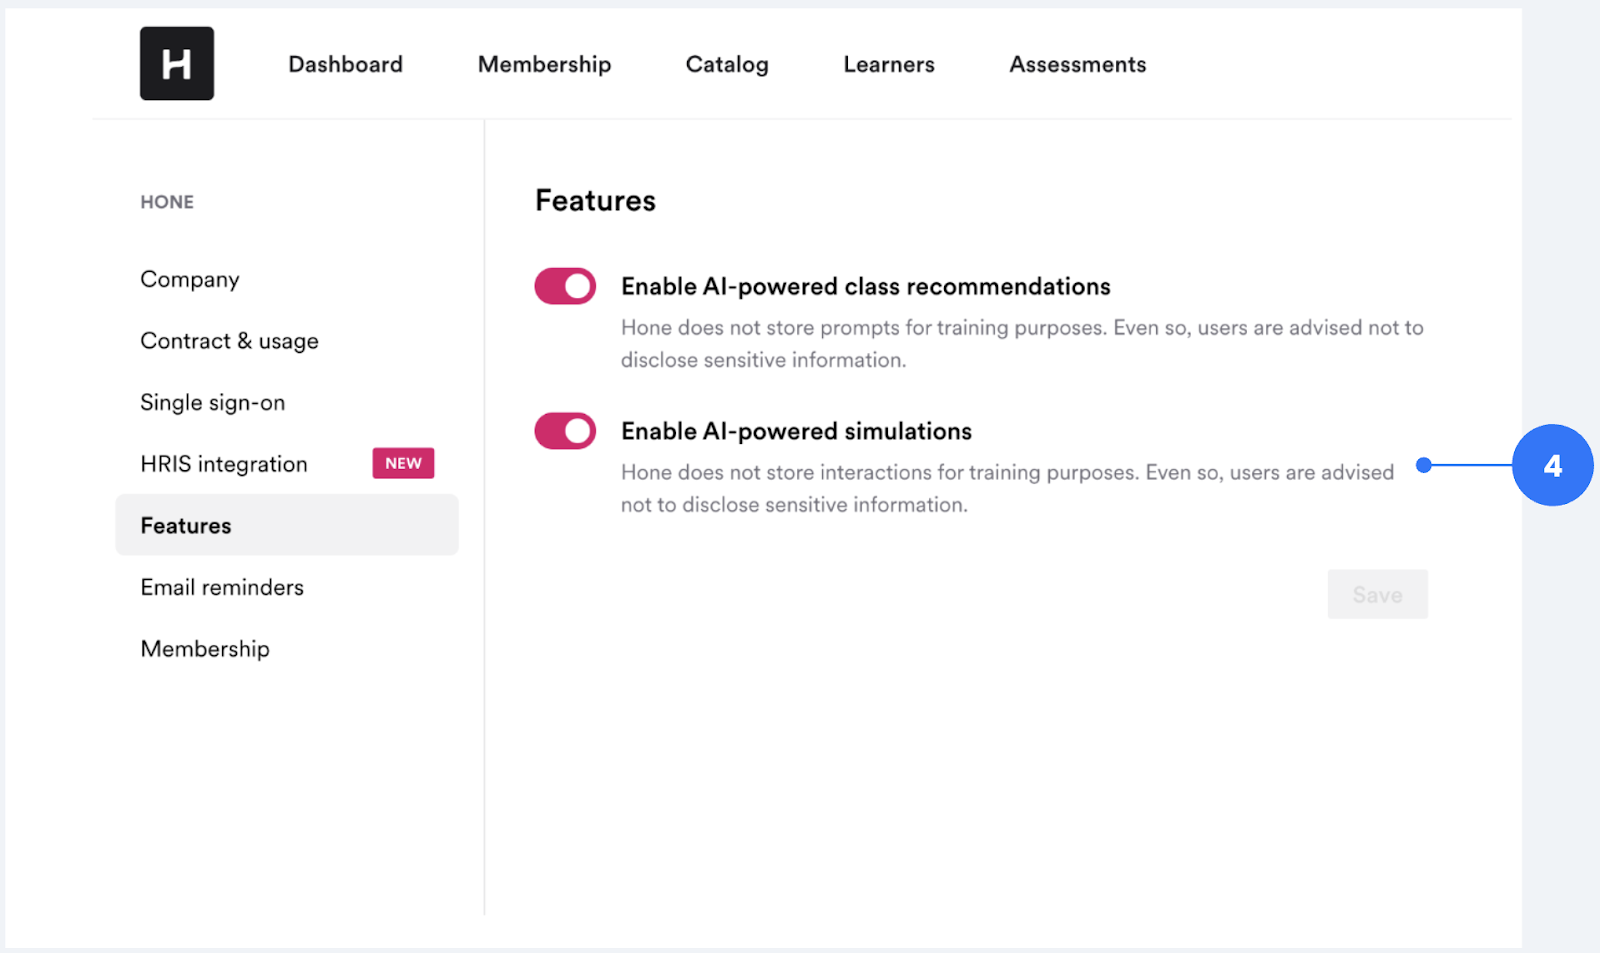Open Single sign-on settings
Image resolution: width=1600 pixels, height=953 pixels.
point(212,403)
